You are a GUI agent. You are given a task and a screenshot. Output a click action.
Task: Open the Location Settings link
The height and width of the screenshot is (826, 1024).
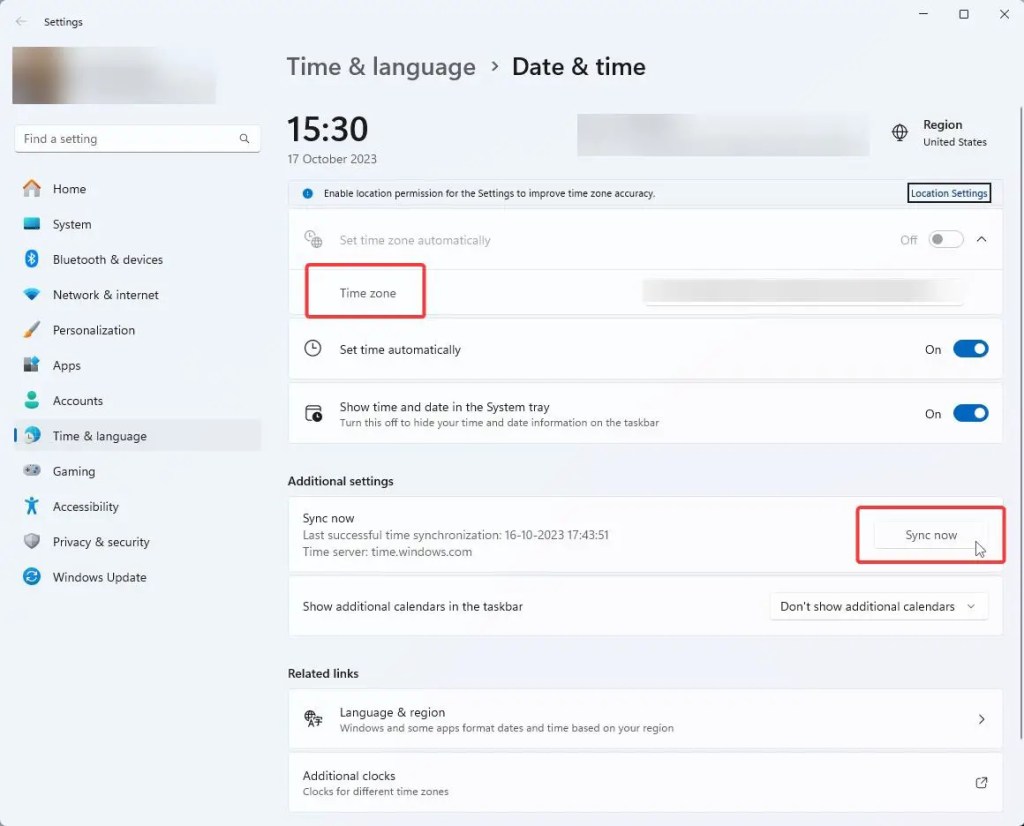[949, 193]
